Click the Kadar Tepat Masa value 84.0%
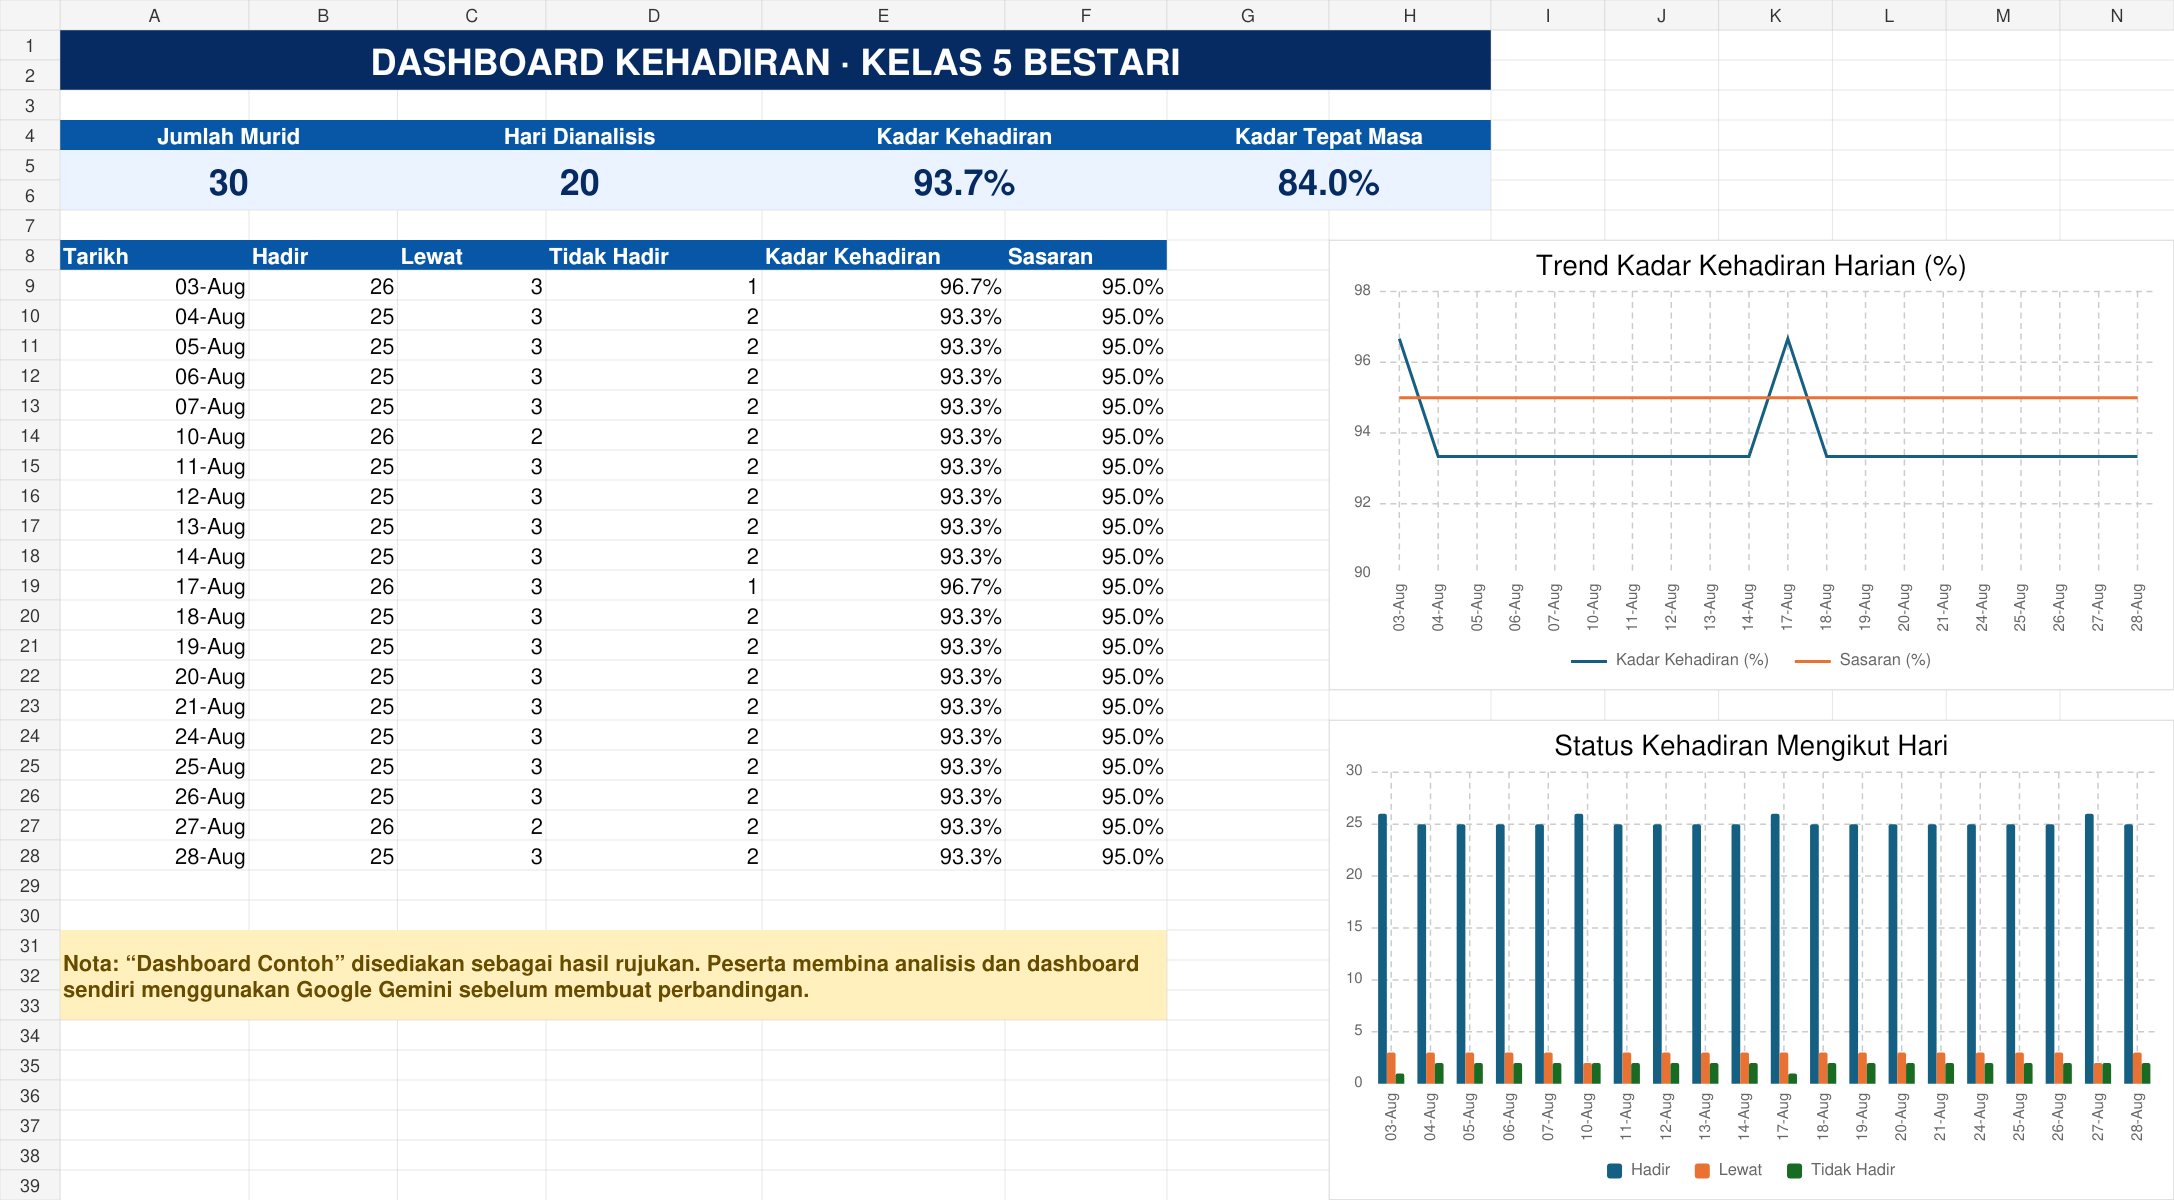Screen dimensions: 2174x1200 coord(1328,182)
